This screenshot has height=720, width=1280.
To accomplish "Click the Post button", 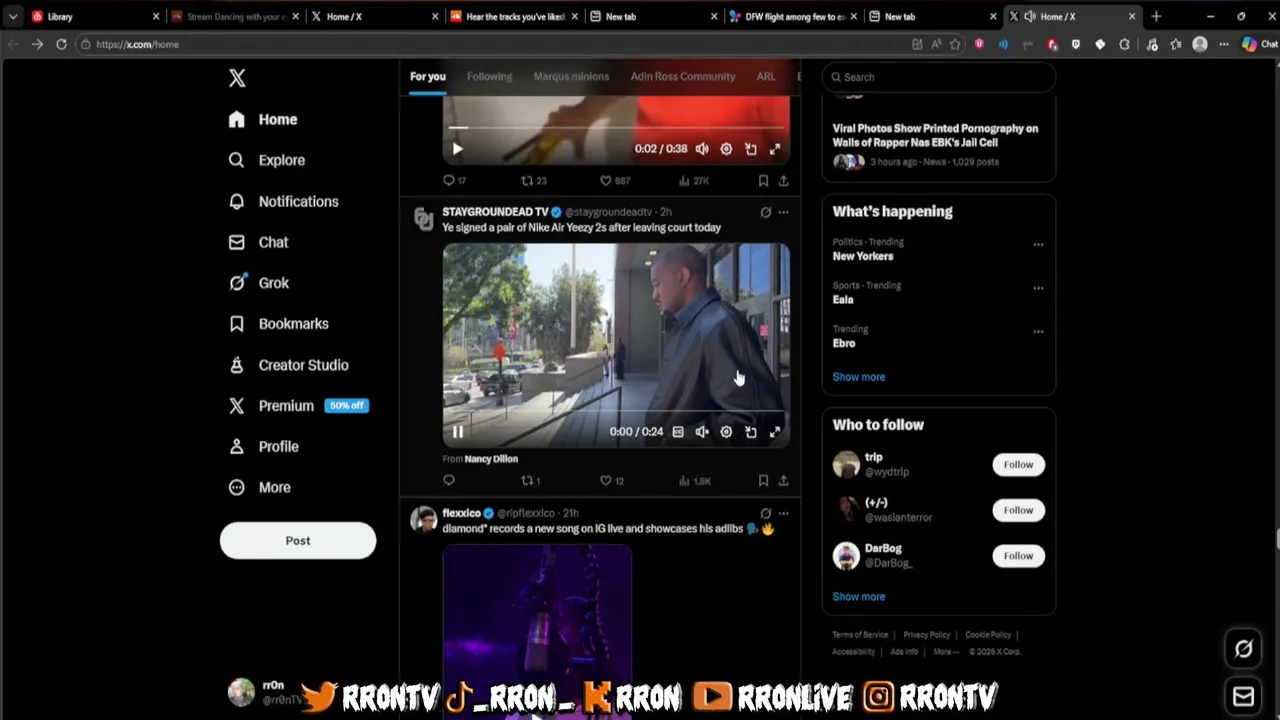I will click(x=298, y=540).
